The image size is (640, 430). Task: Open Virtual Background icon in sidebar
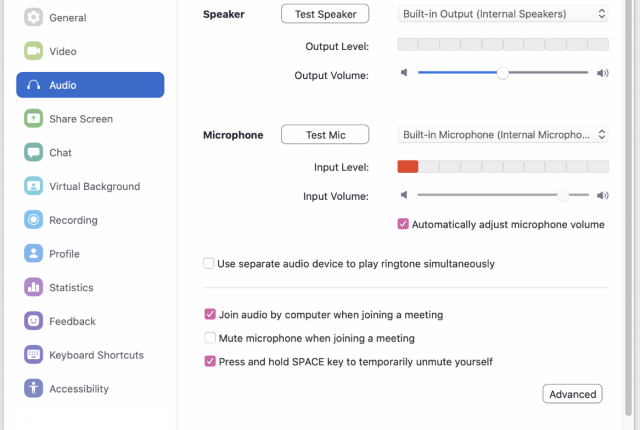(33, 186)
